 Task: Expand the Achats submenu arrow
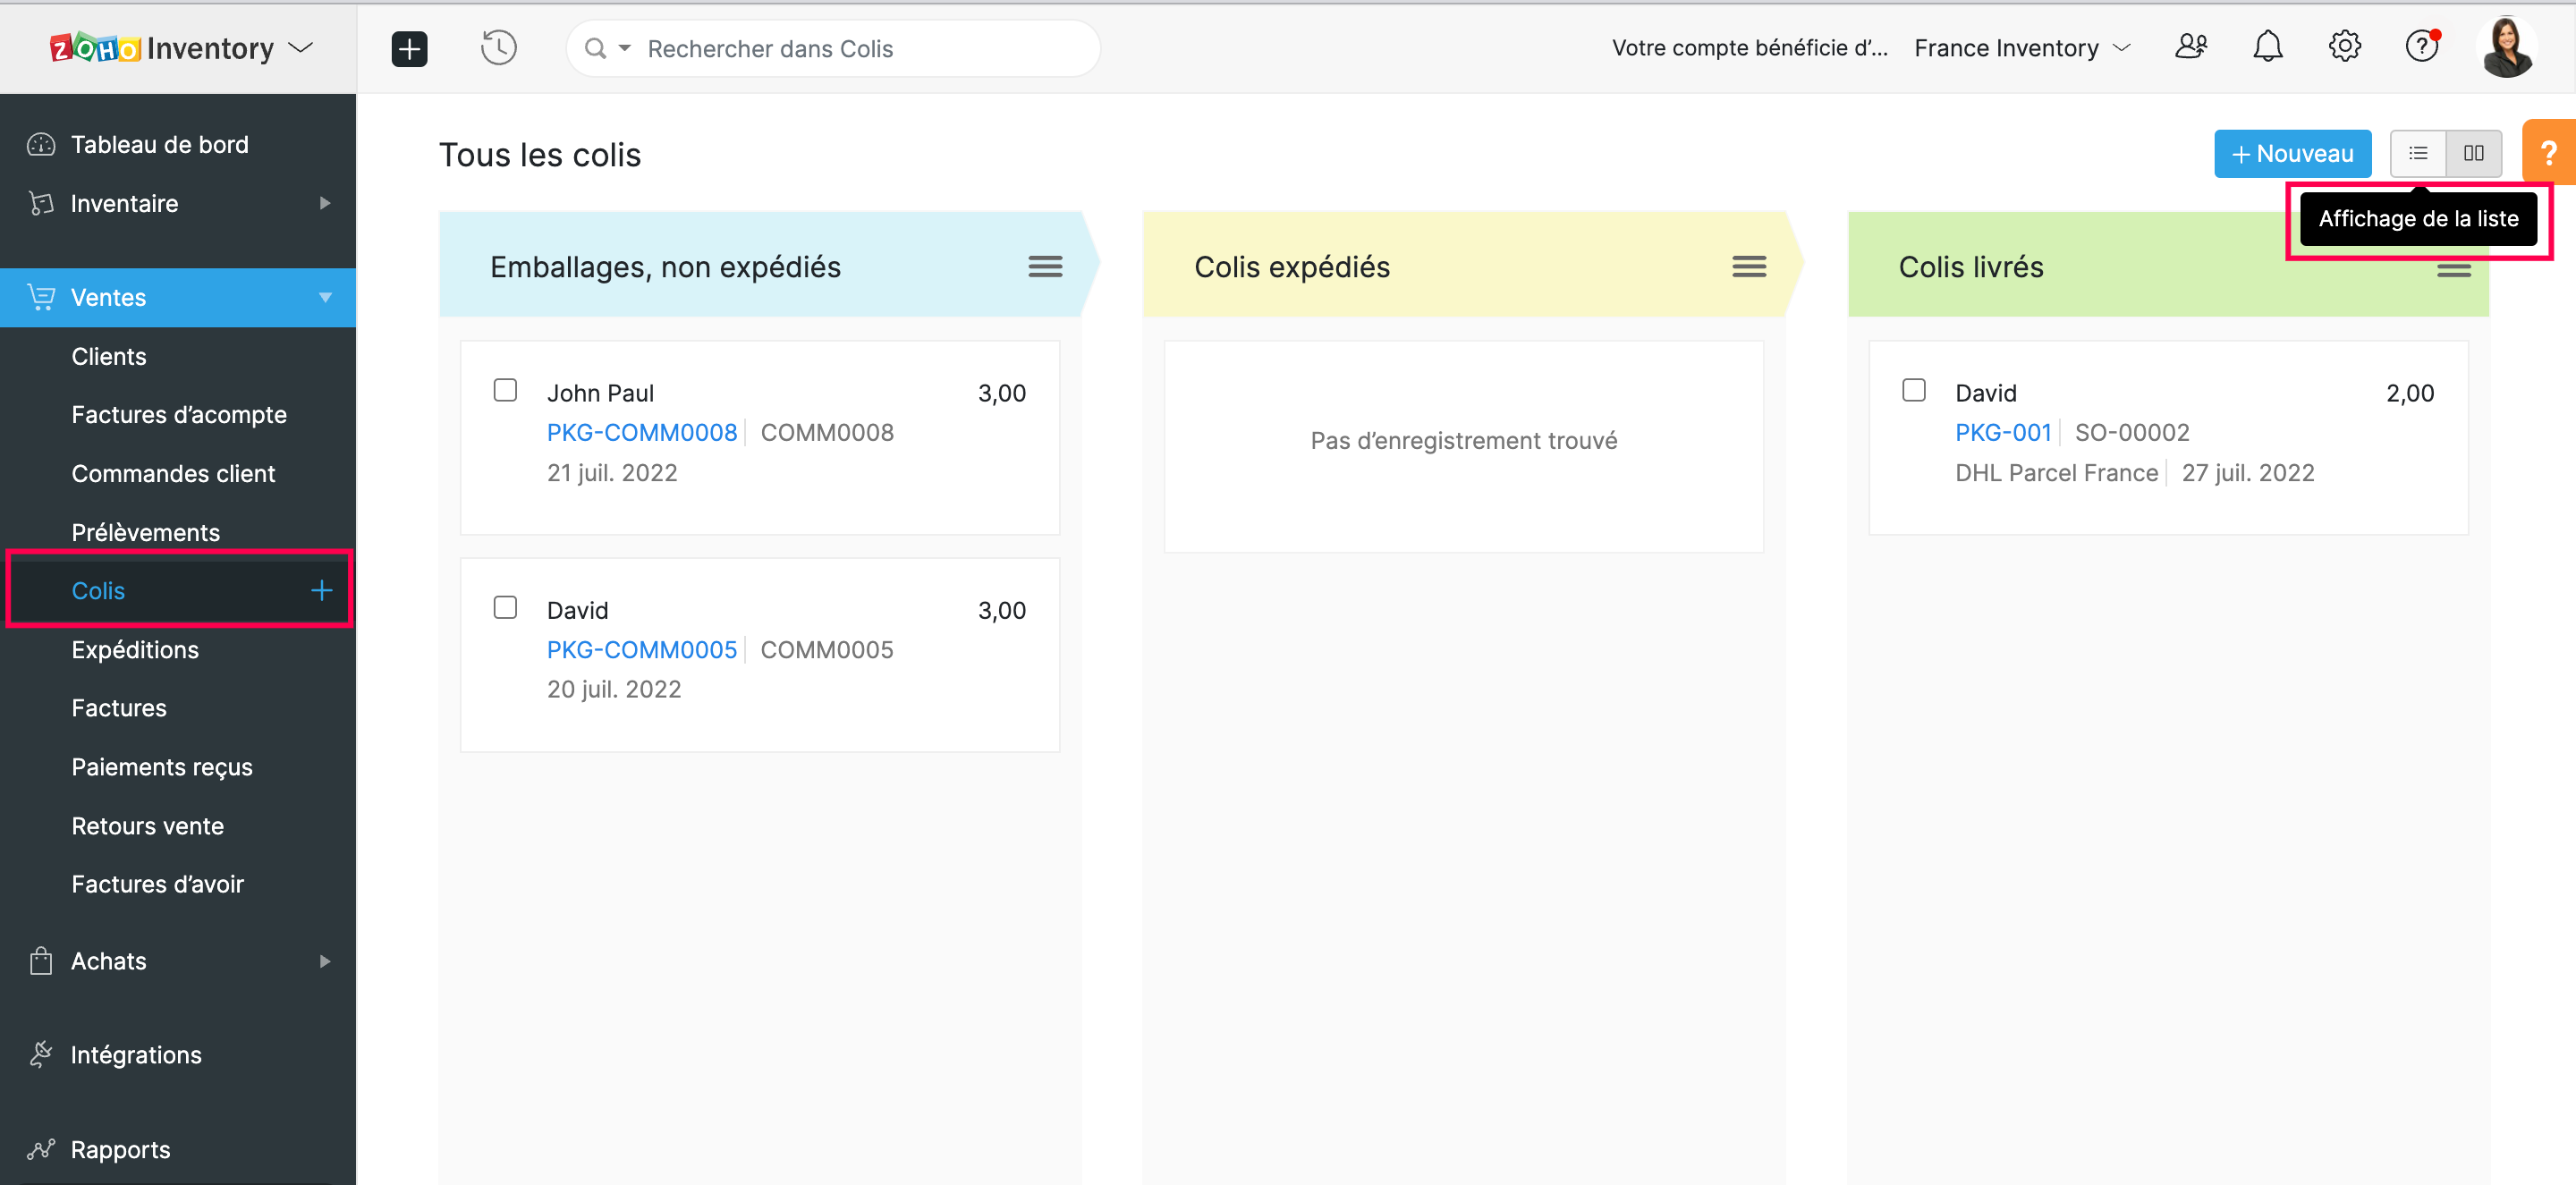pos(324,961)
